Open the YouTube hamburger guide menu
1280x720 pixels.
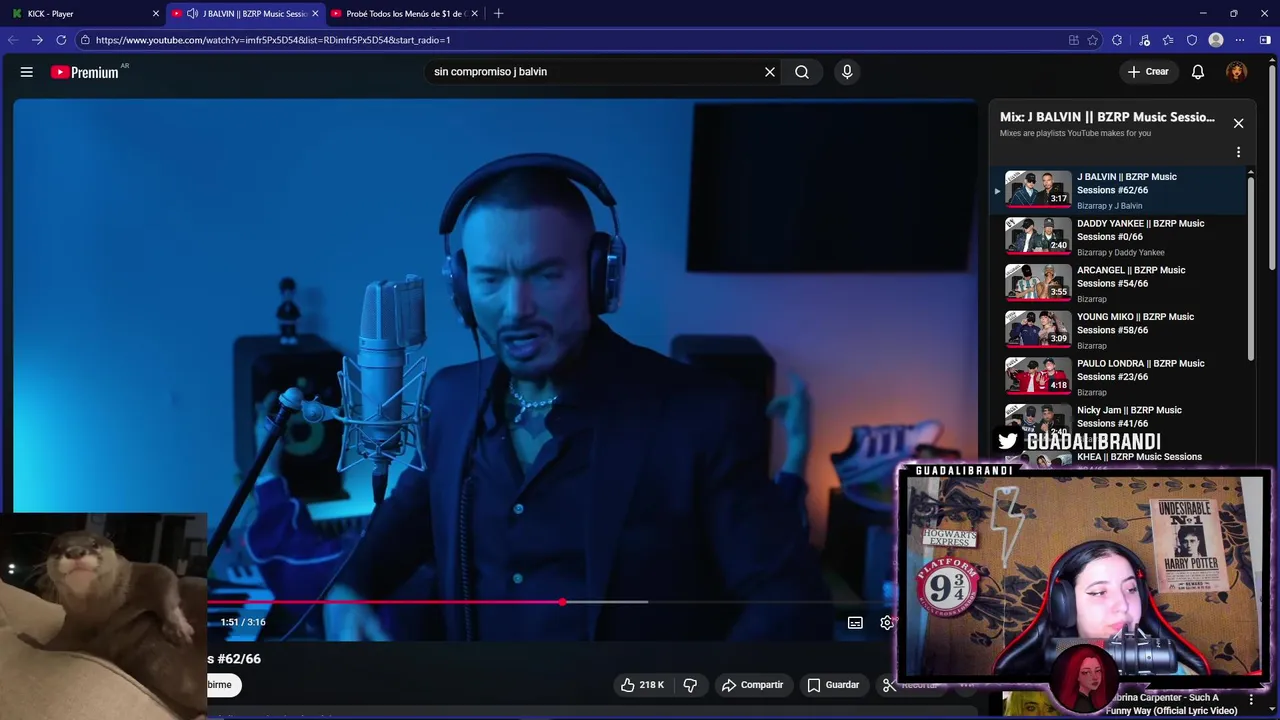27,72
